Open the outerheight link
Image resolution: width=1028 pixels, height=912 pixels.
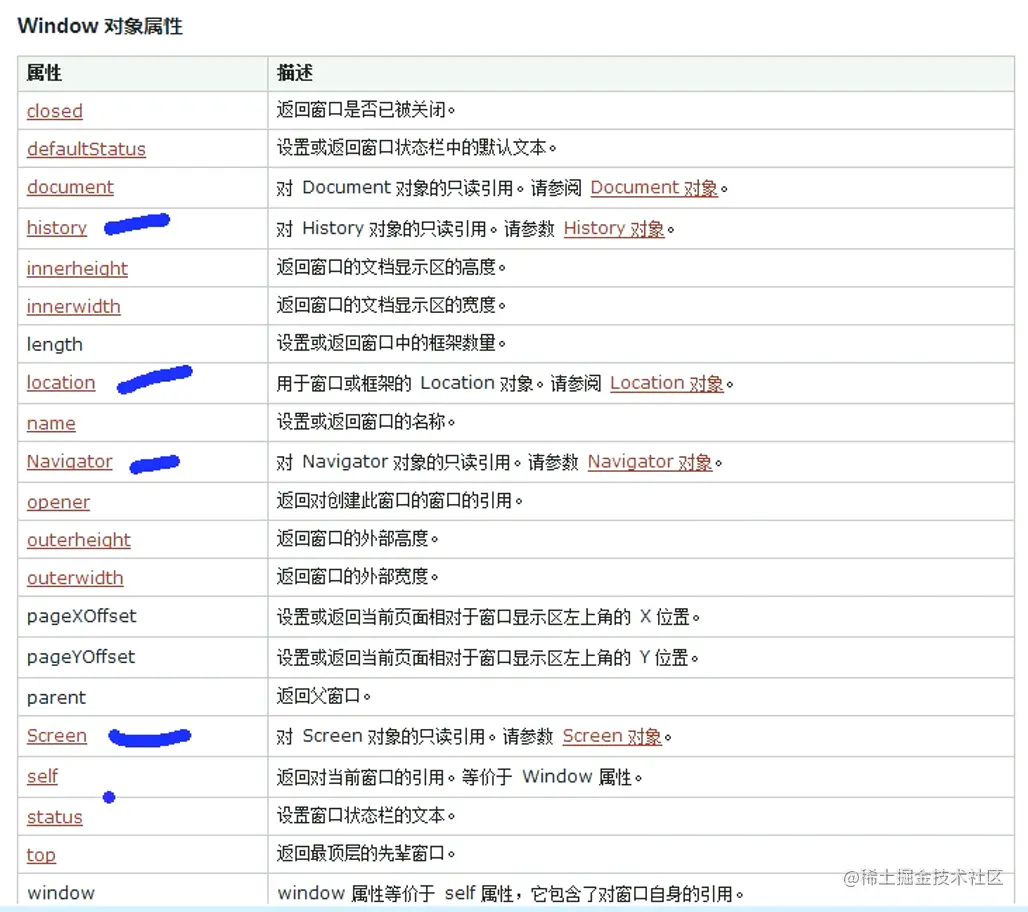(x=78, y=540)
